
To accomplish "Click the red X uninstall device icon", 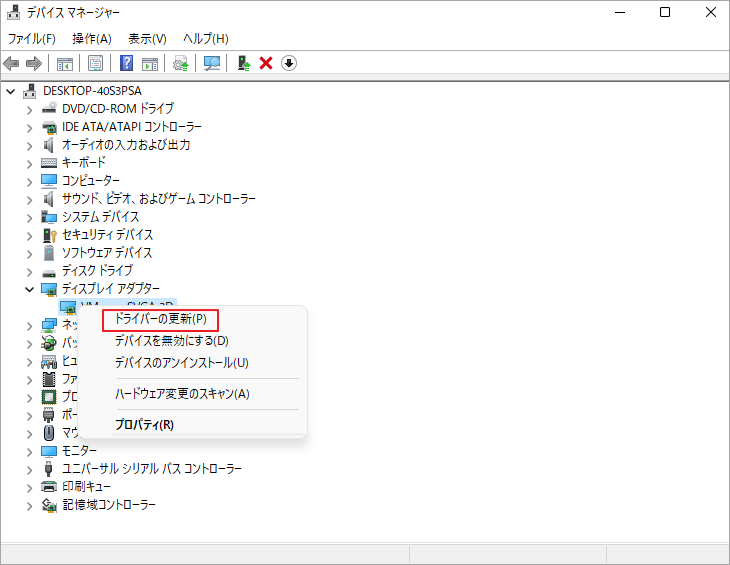I will click(266, 63).
